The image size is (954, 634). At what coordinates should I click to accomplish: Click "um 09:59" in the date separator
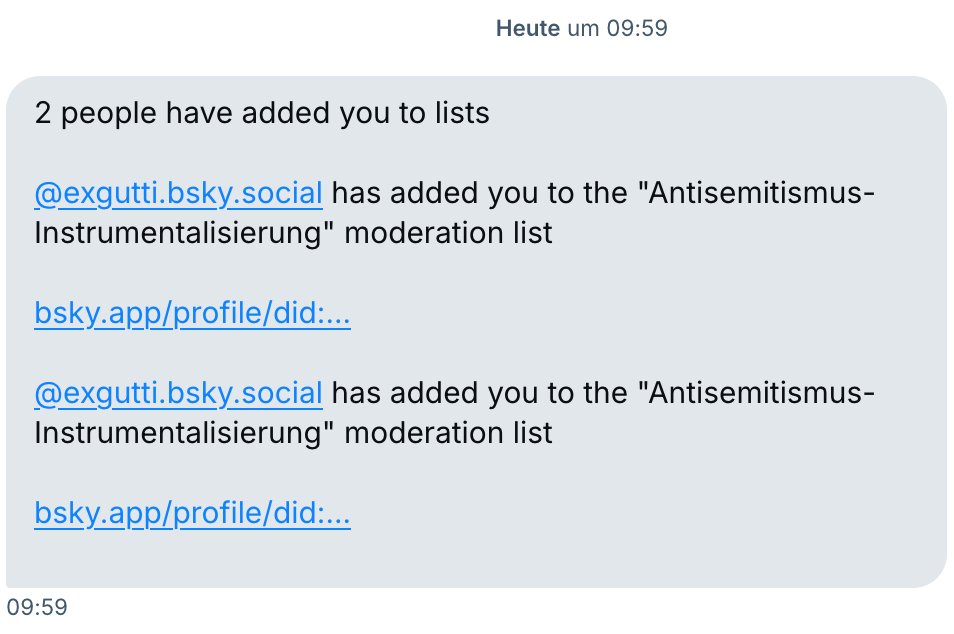coord(617,29)
